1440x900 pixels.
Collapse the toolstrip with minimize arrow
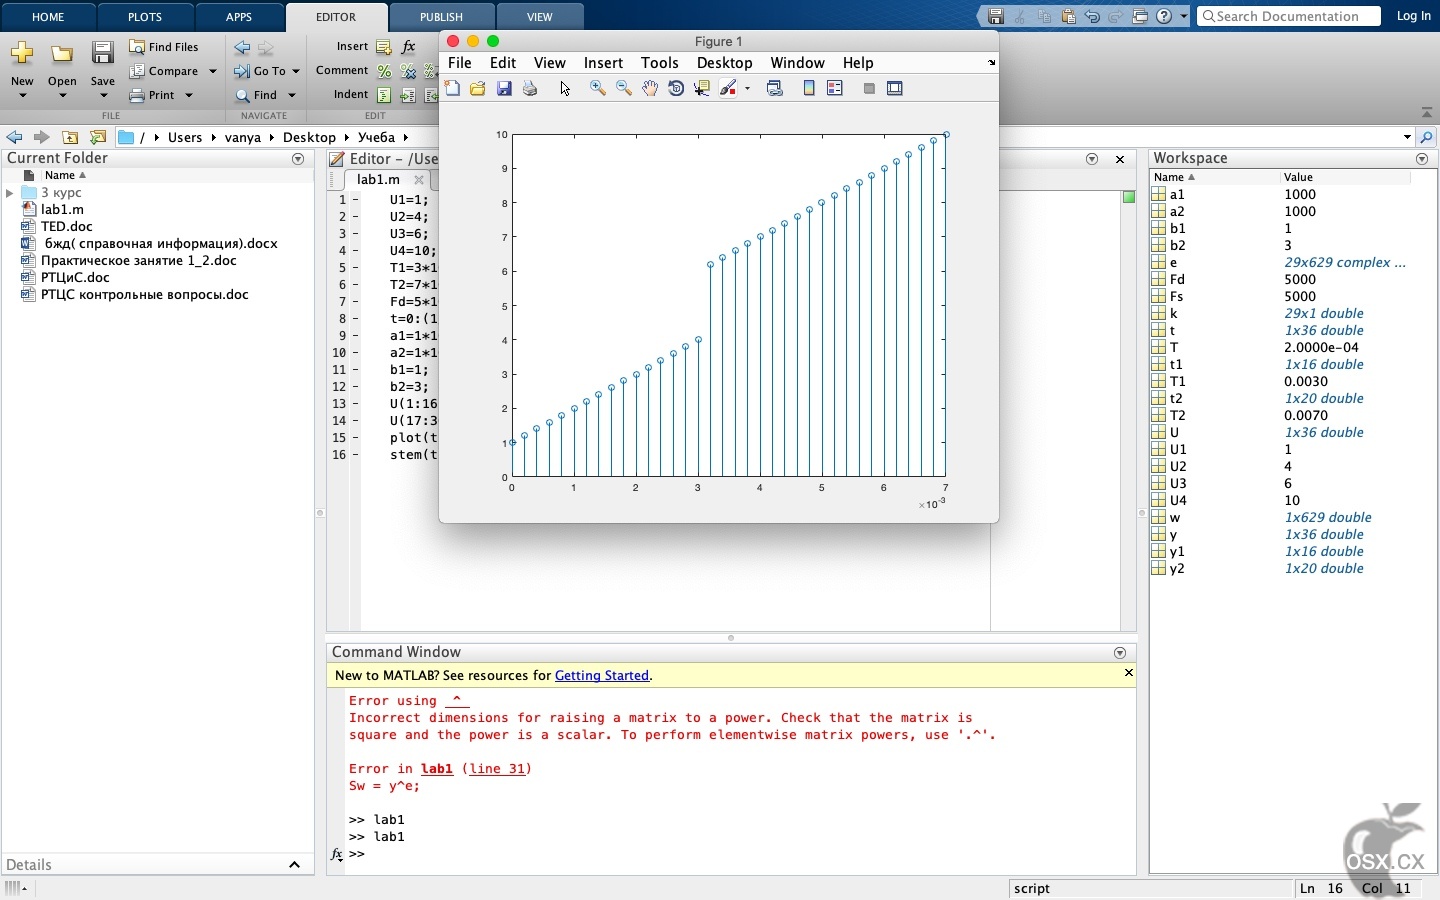(1427, 112)
